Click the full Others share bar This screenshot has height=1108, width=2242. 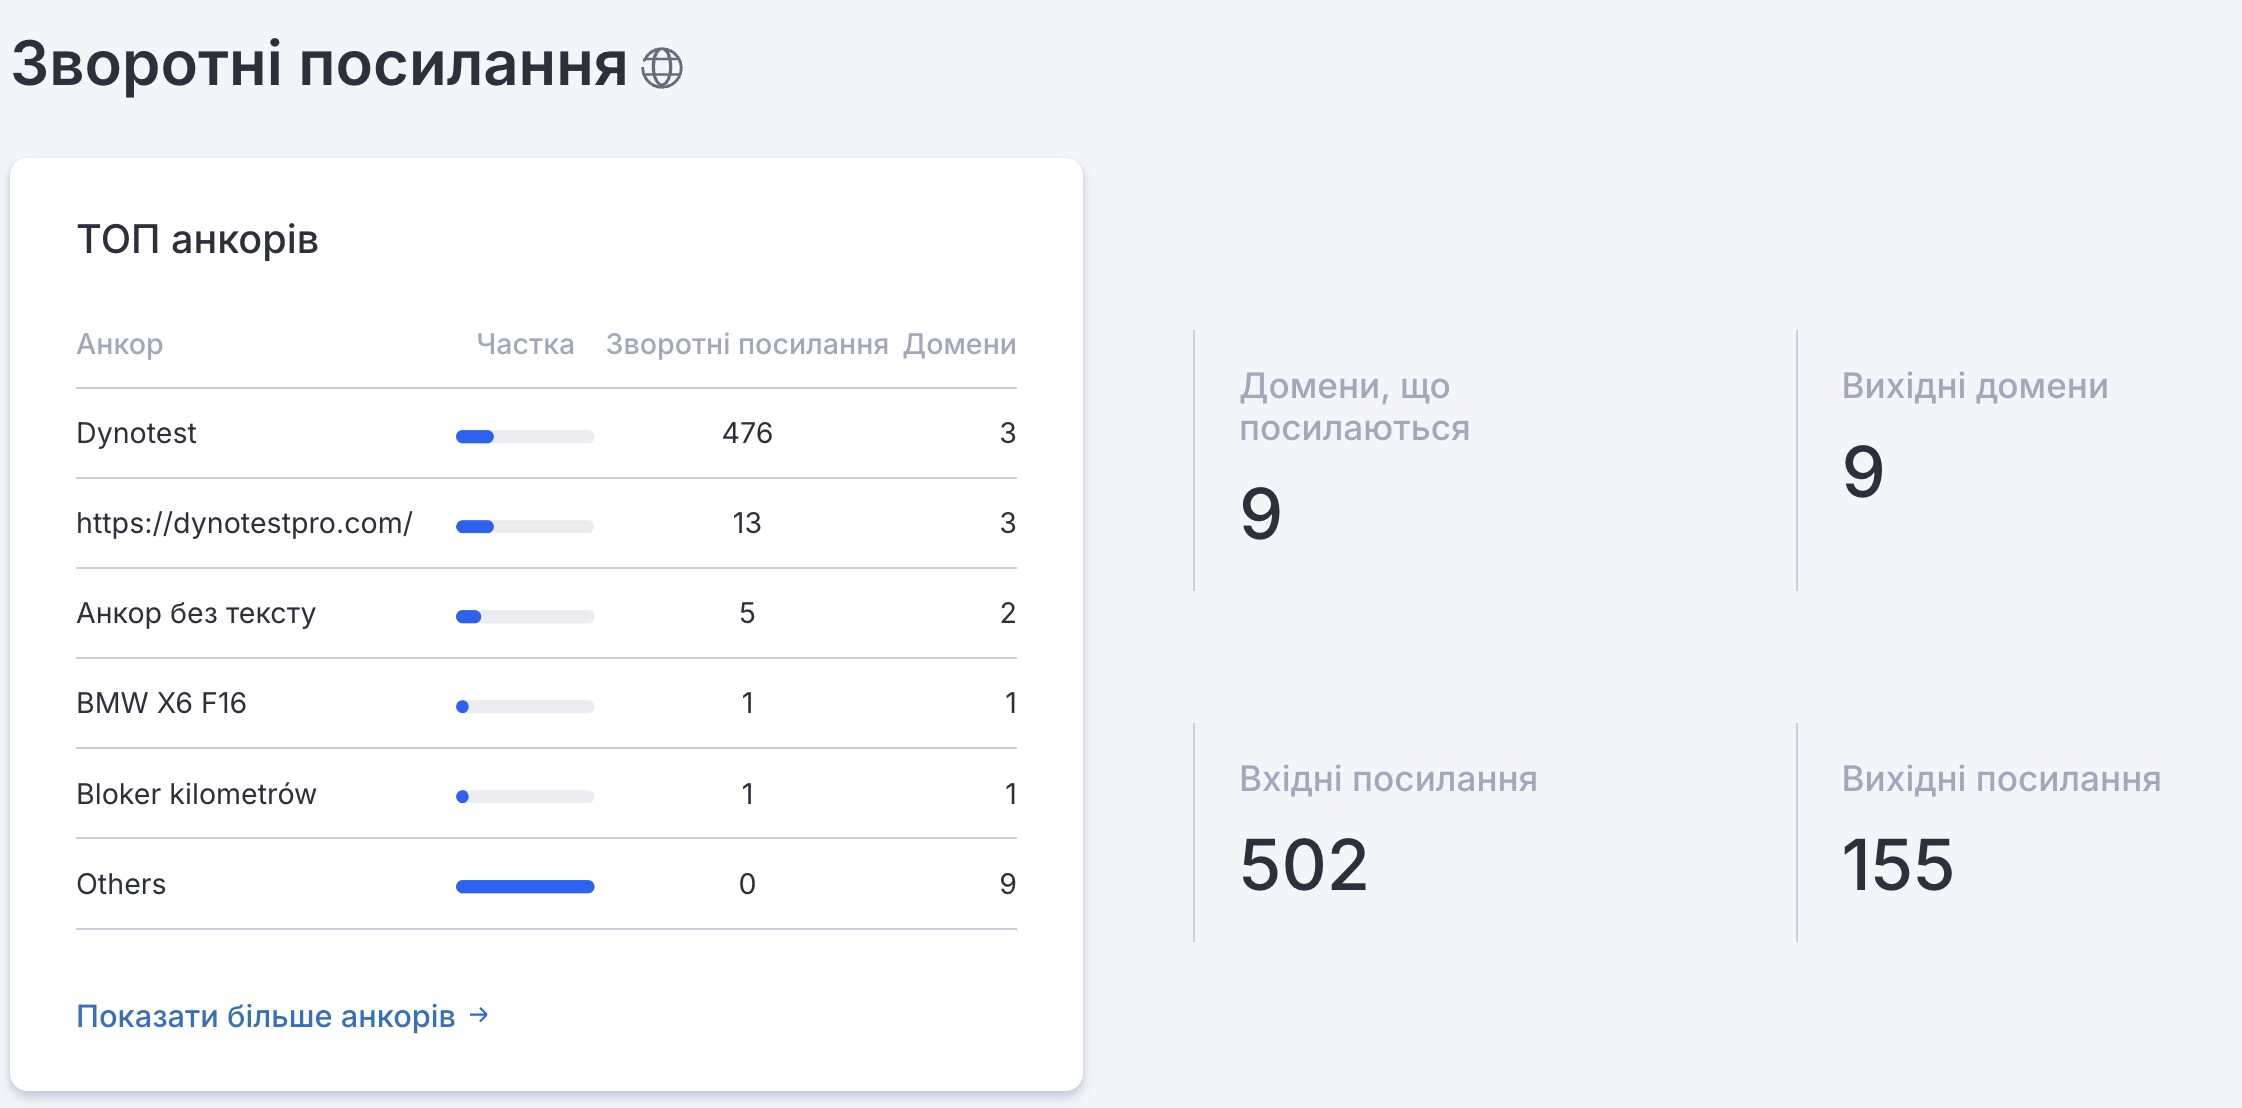click(525, 886)
